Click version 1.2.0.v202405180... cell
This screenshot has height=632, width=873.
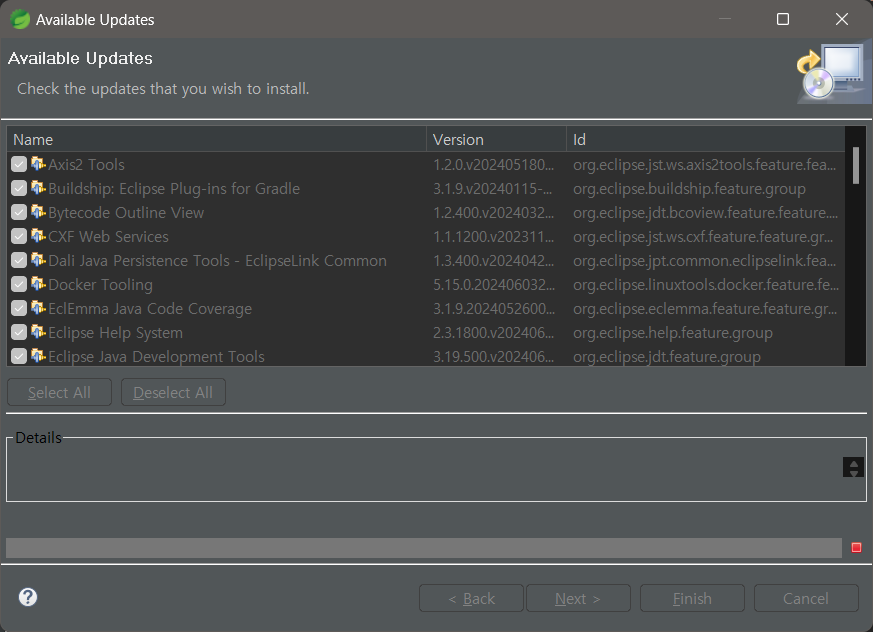(x=493, y=165)
